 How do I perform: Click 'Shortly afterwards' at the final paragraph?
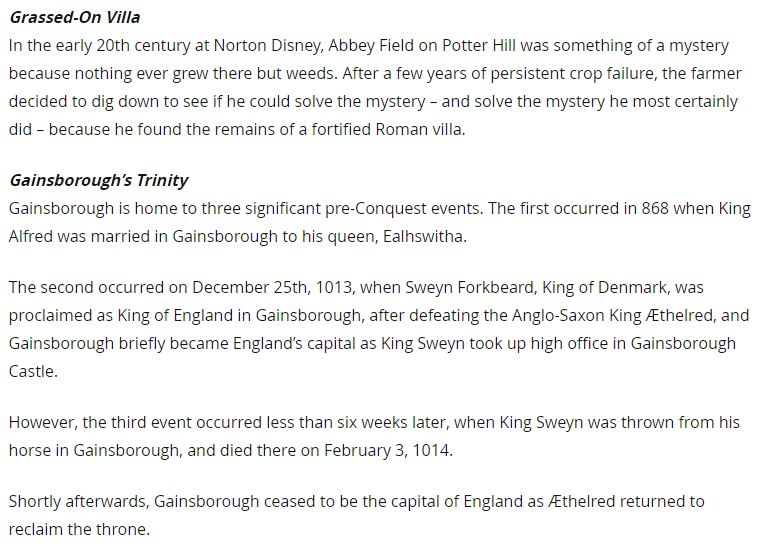click(x=79, y=501)
